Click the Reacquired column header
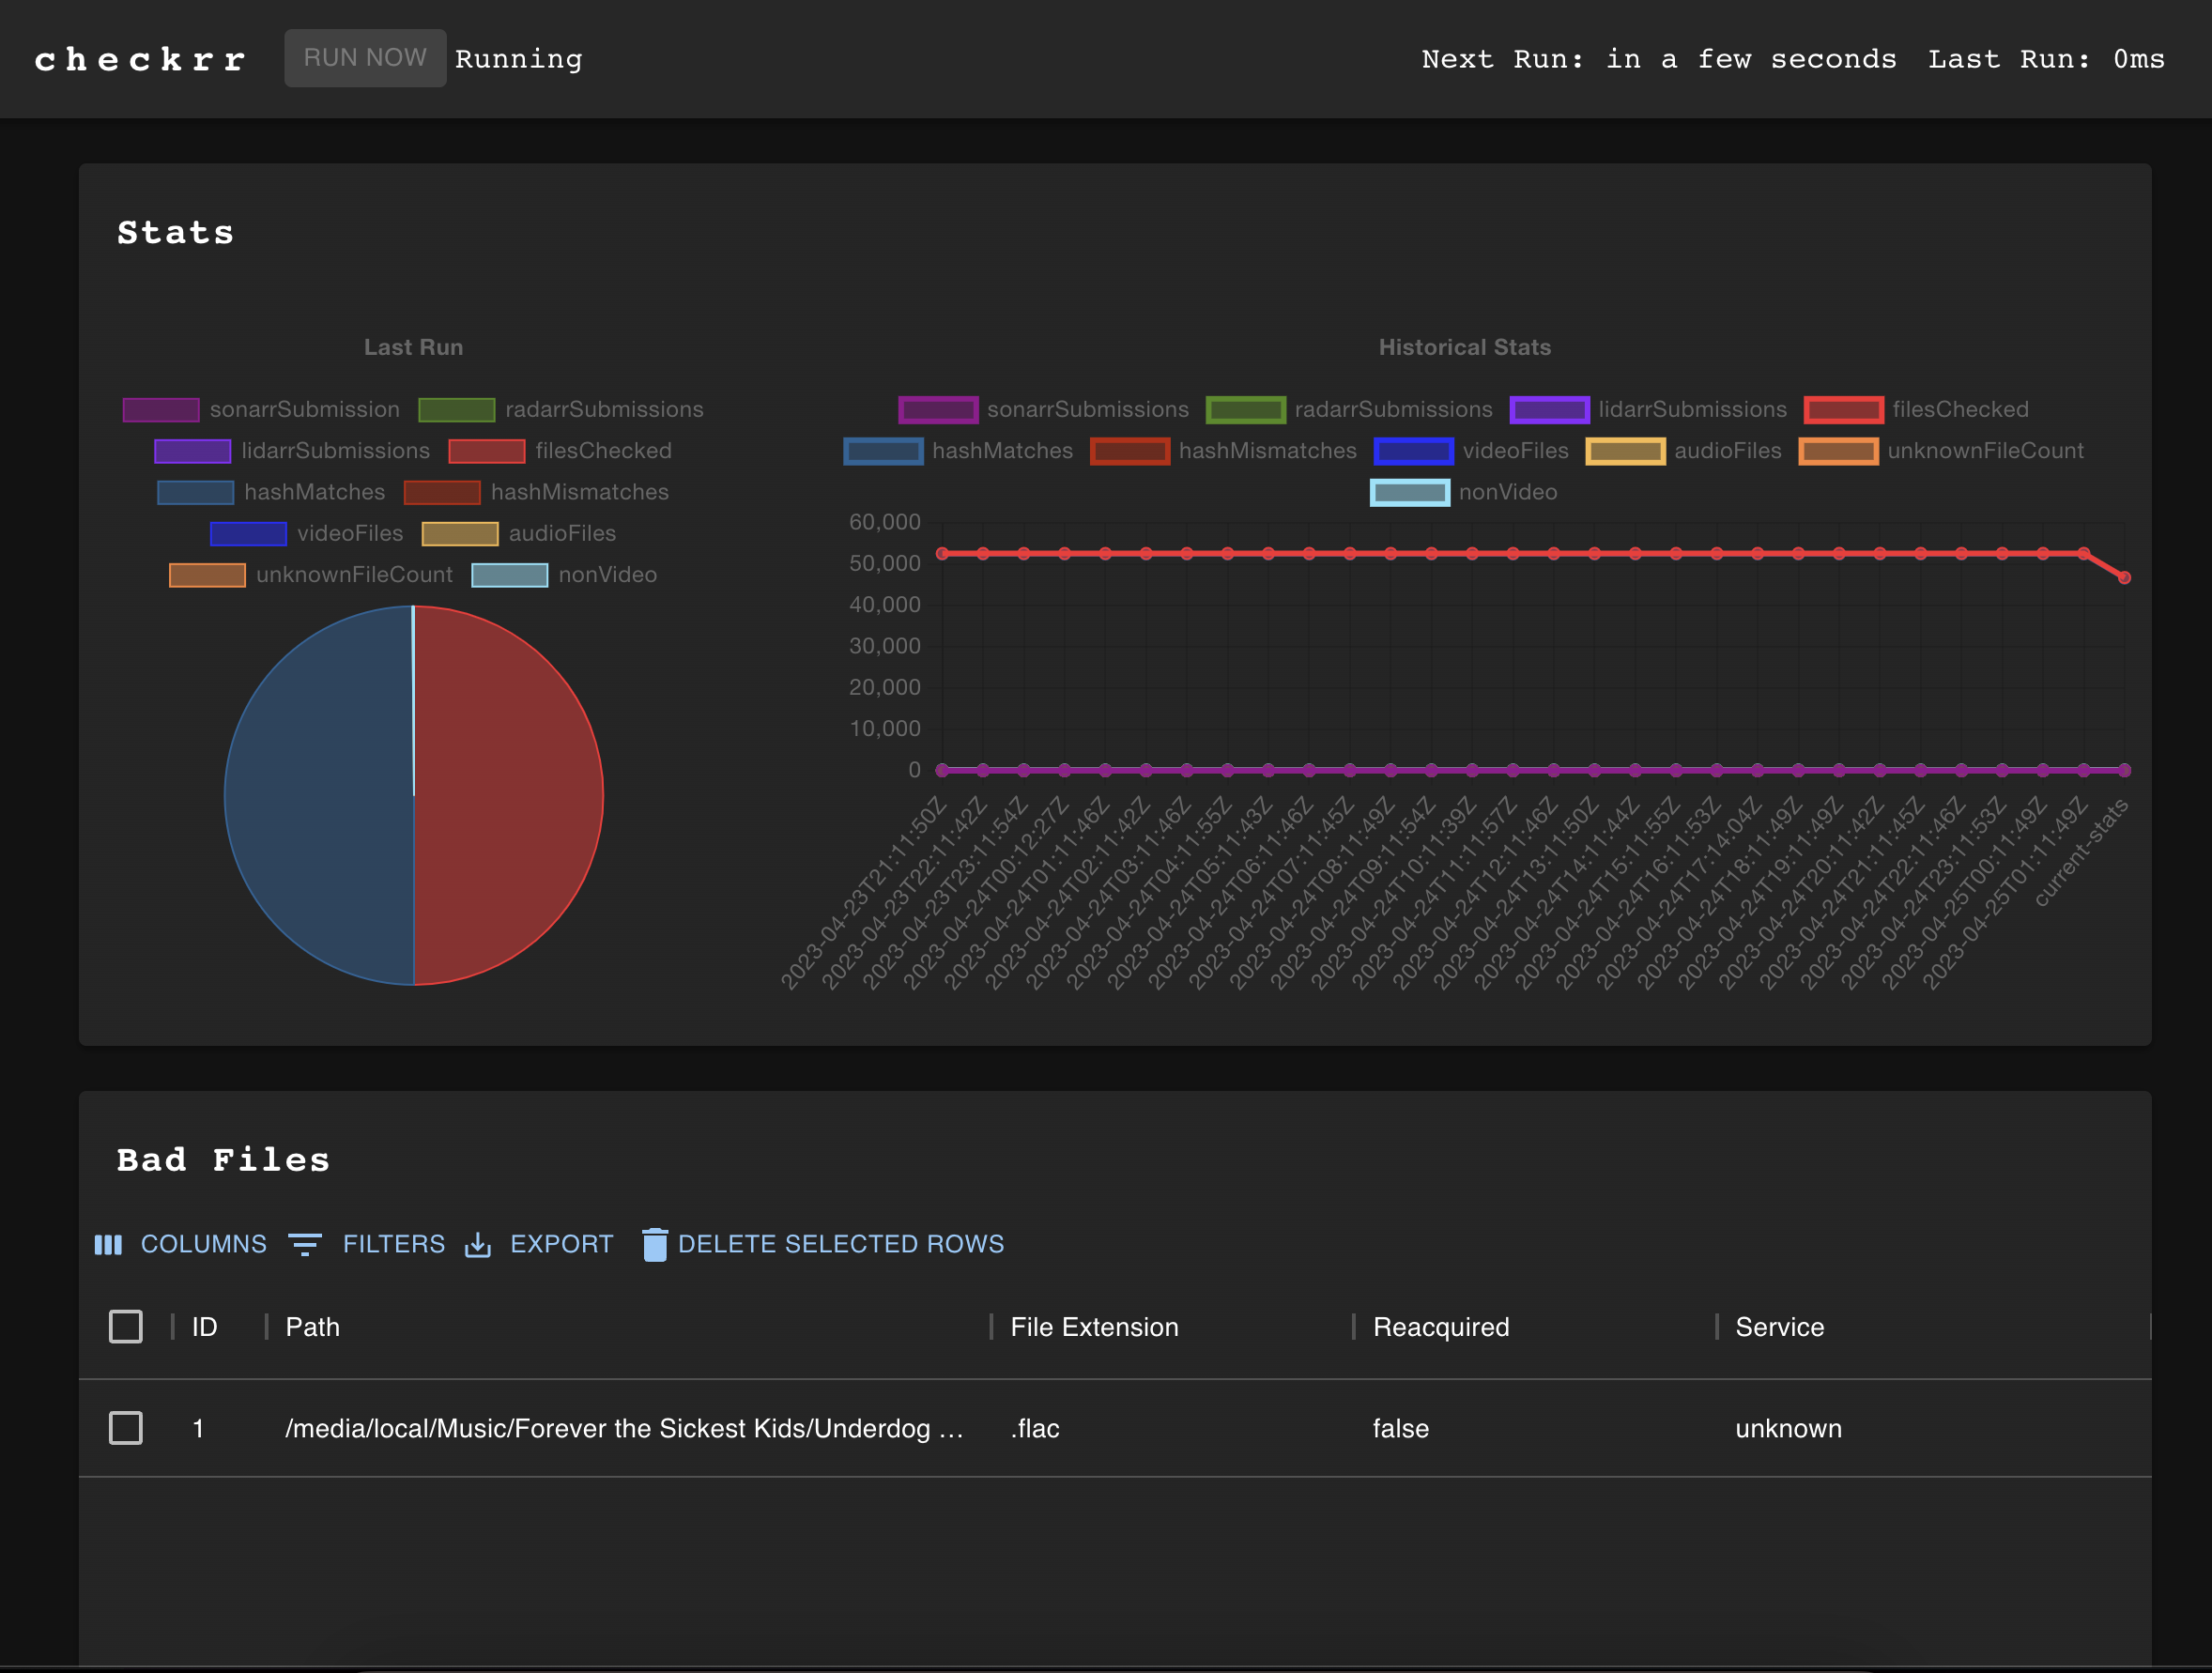Image resolution: width=2212 pixels, height=1673 pixels. click(1440, 1327)
